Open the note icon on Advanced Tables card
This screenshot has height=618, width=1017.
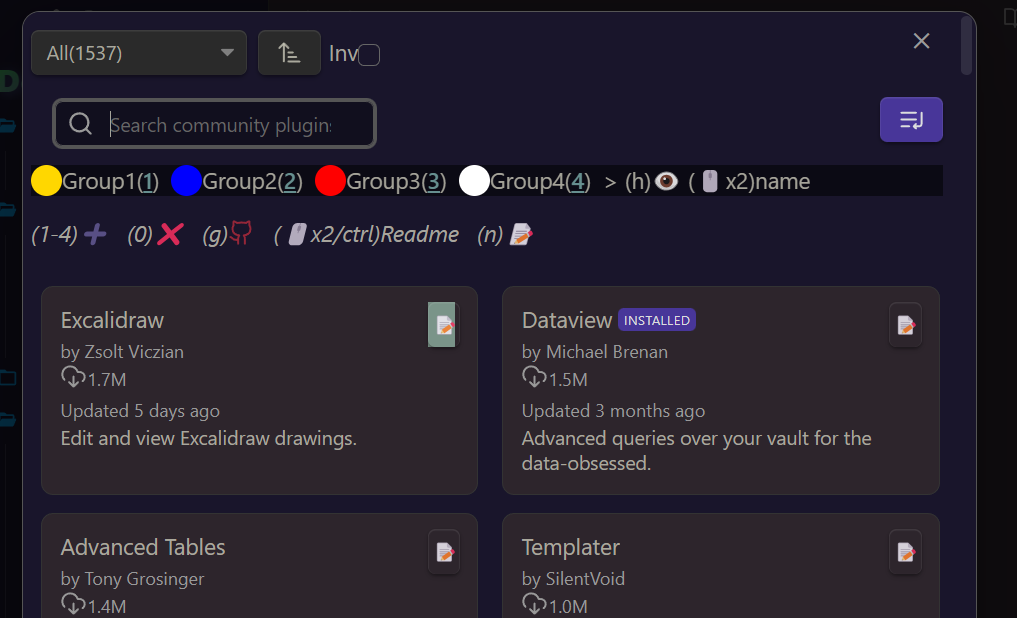(444, 552)
